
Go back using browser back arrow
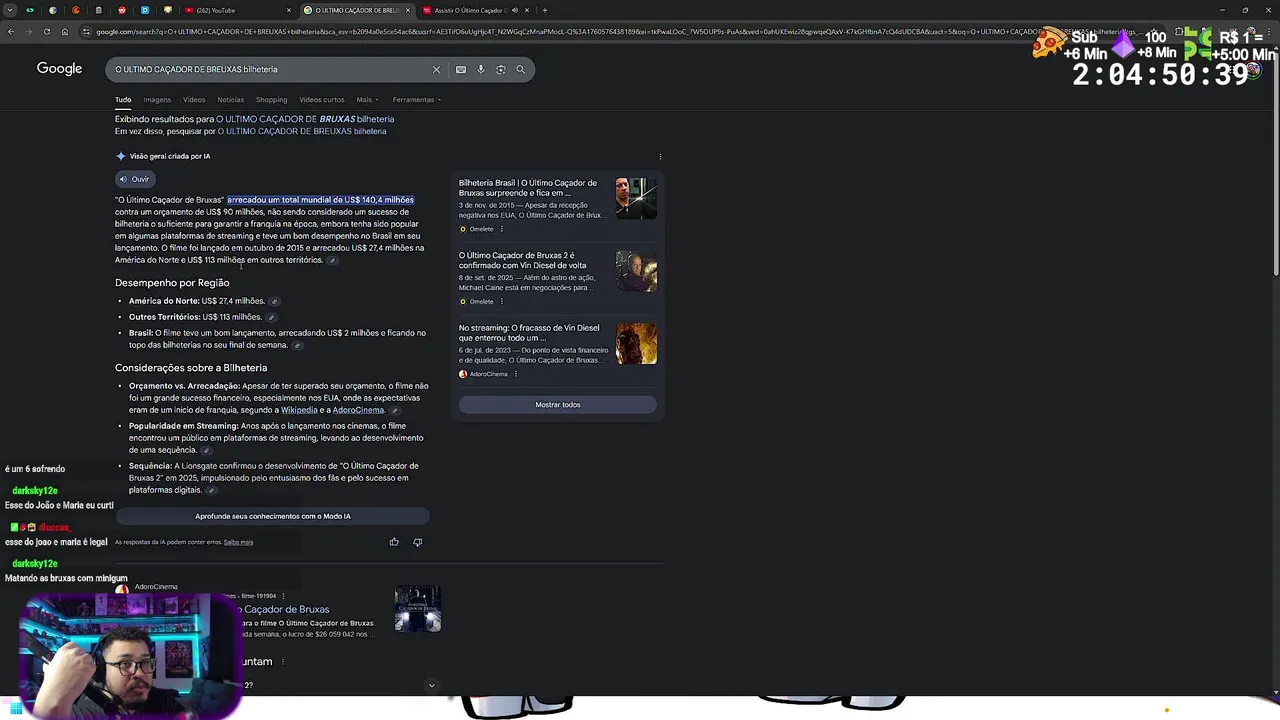coord(10,31)
